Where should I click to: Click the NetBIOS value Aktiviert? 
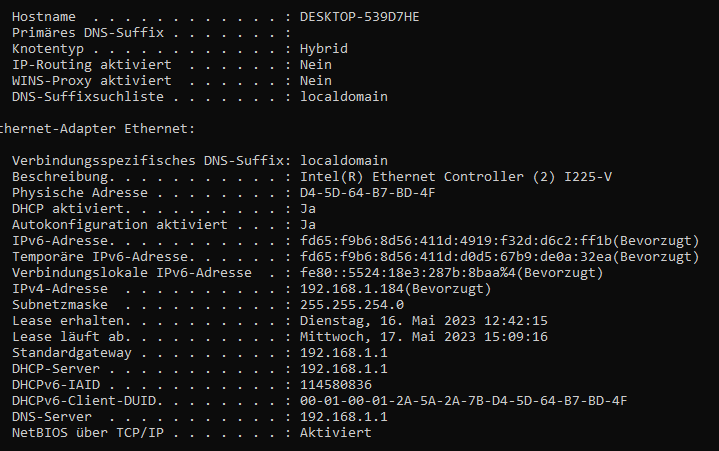coord(336,432)
